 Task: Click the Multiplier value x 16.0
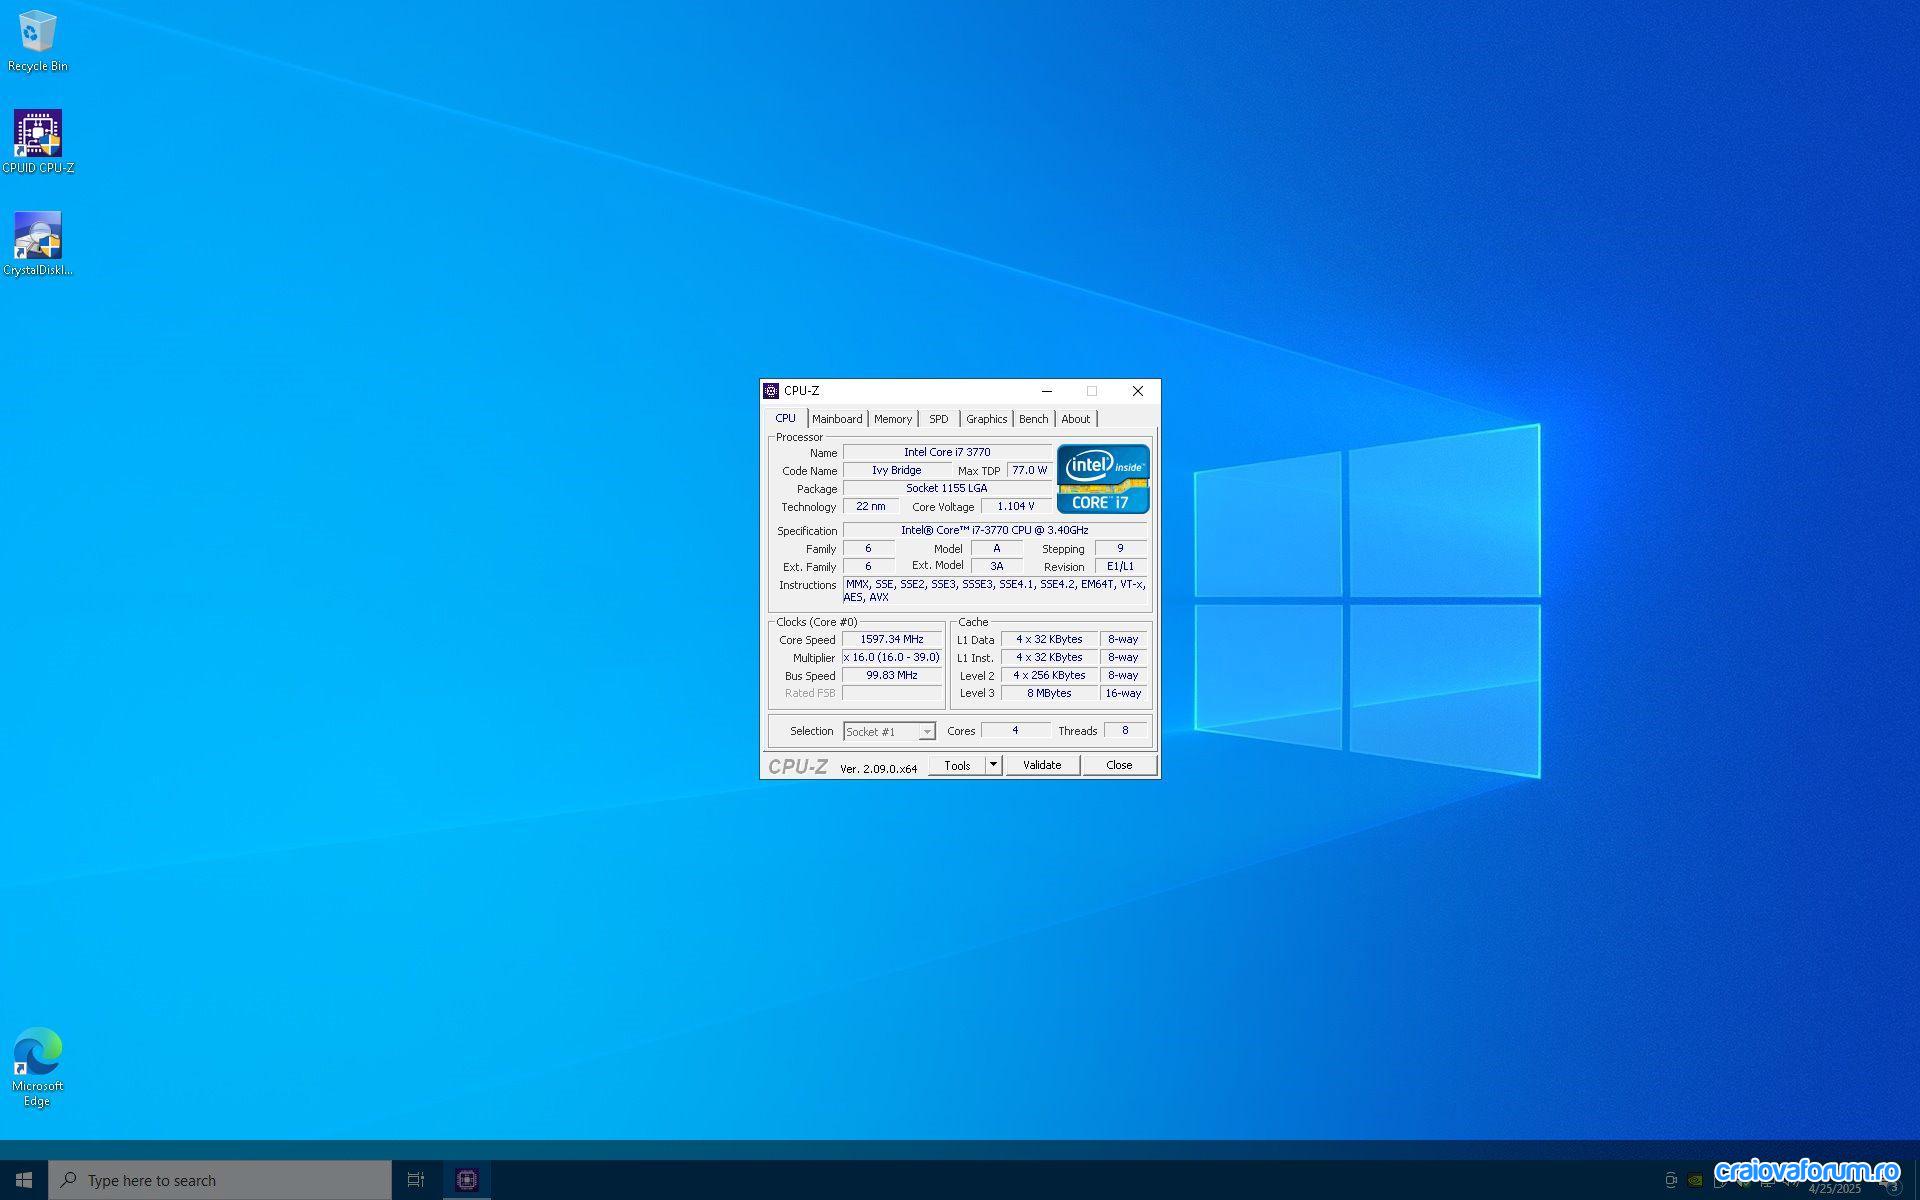891,657
